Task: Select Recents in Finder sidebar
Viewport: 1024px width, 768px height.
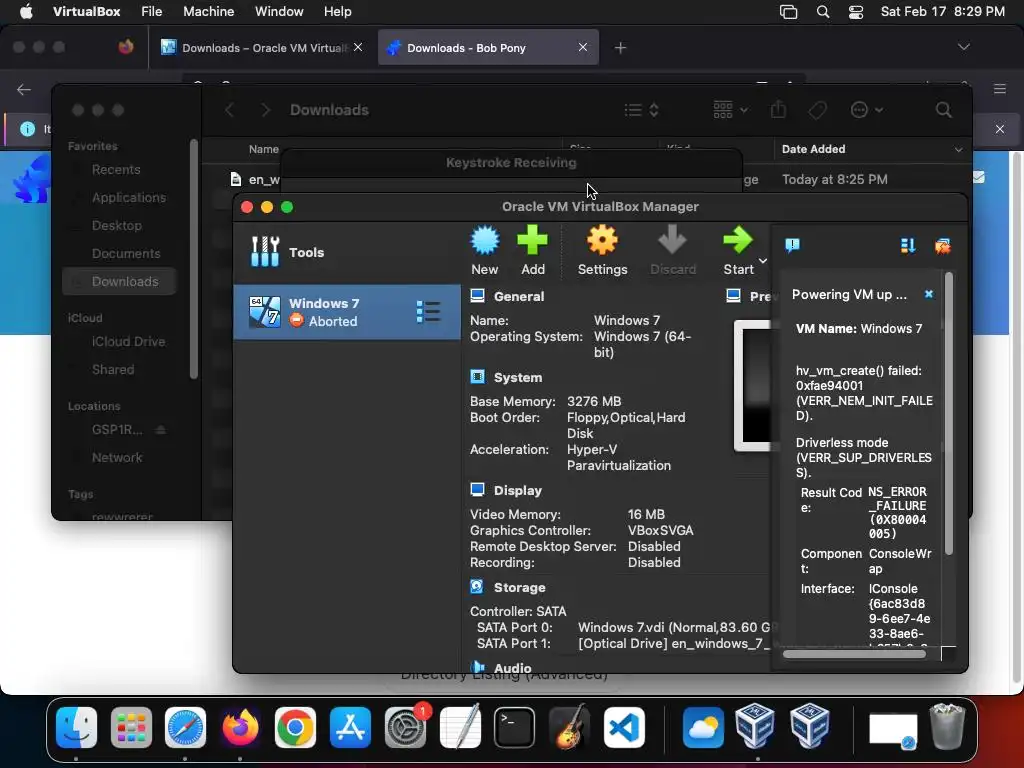Action: pyautogui.click(x=116, y=170)
